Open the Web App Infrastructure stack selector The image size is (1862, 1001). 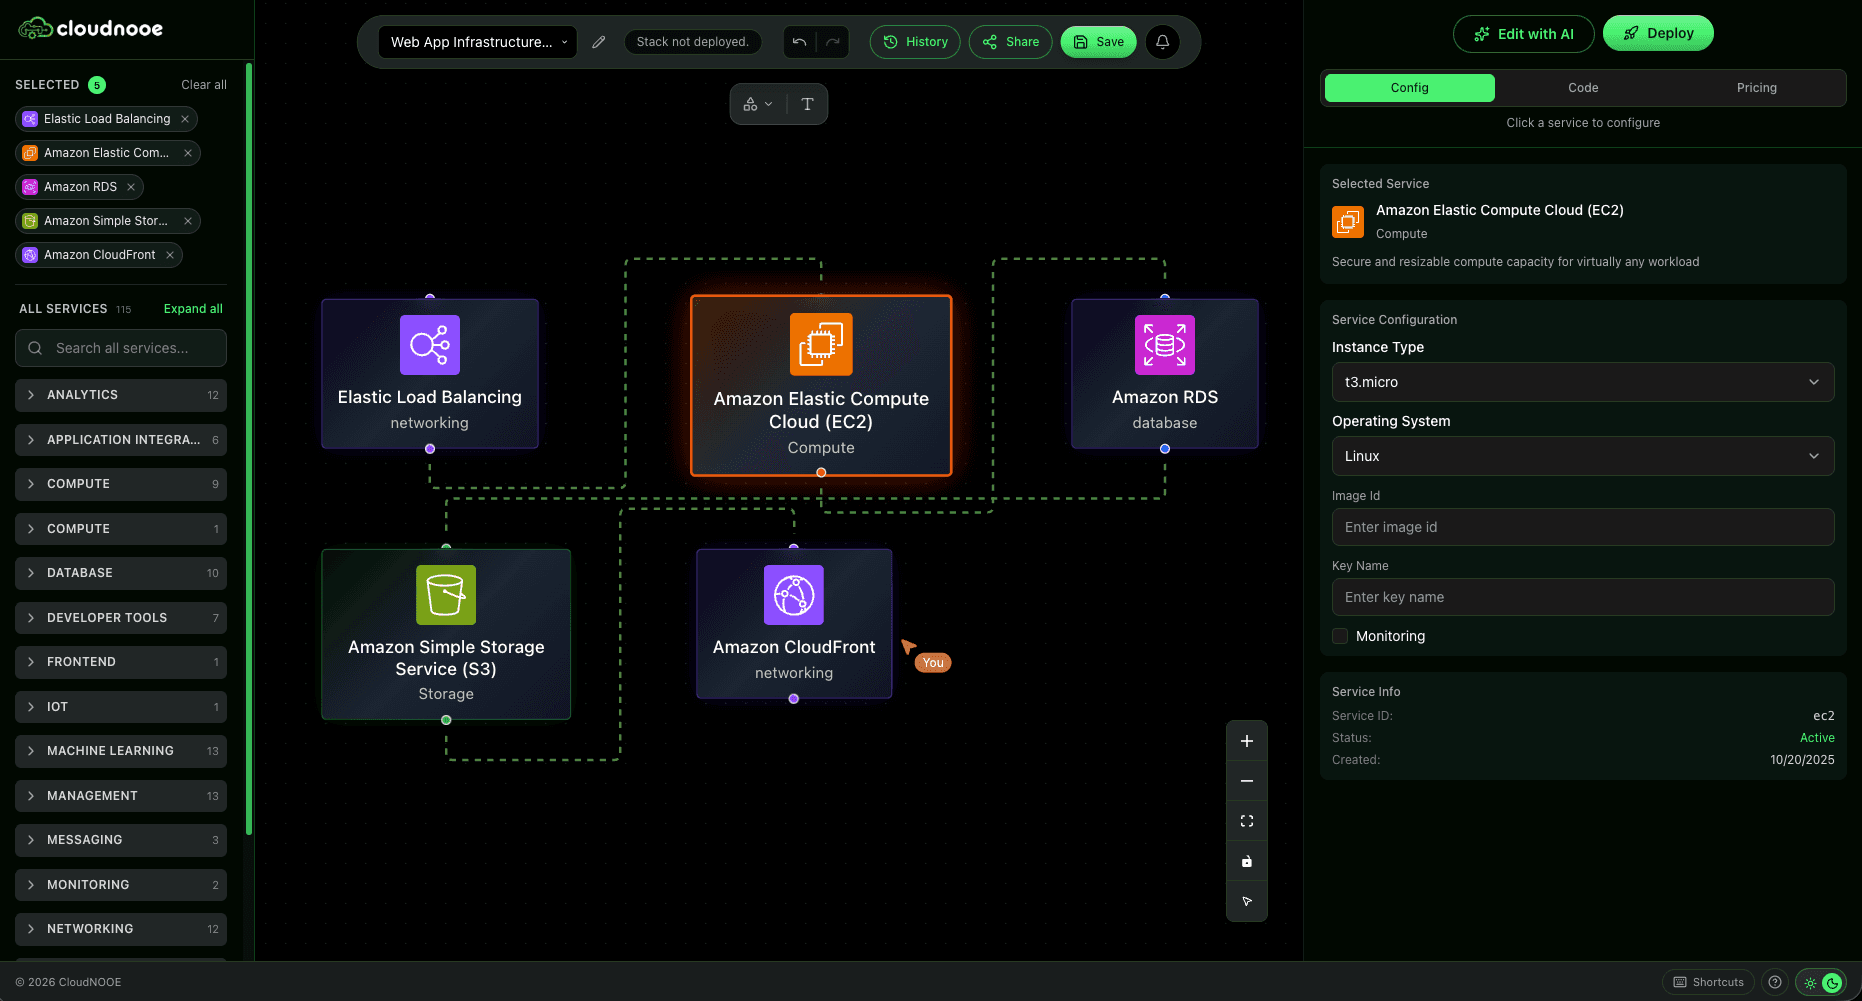tap(478, 42)
